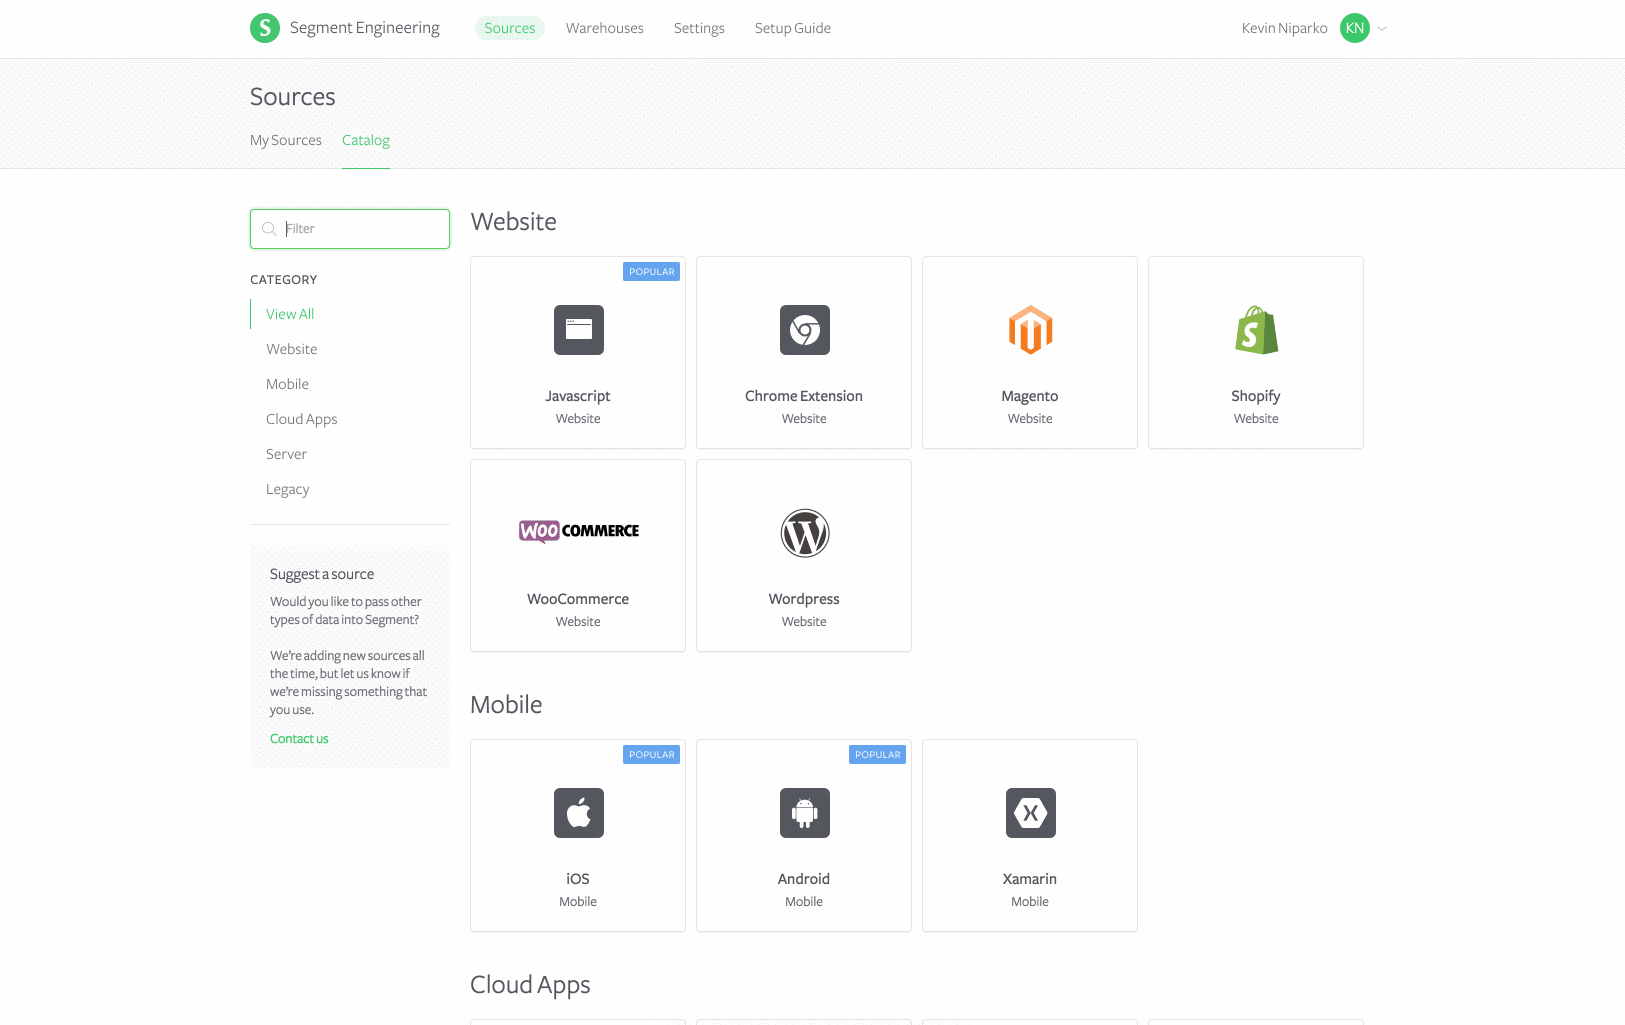Open the Javascript source icon
This screenshot has width=1625, height=1025.
(579, 330)
